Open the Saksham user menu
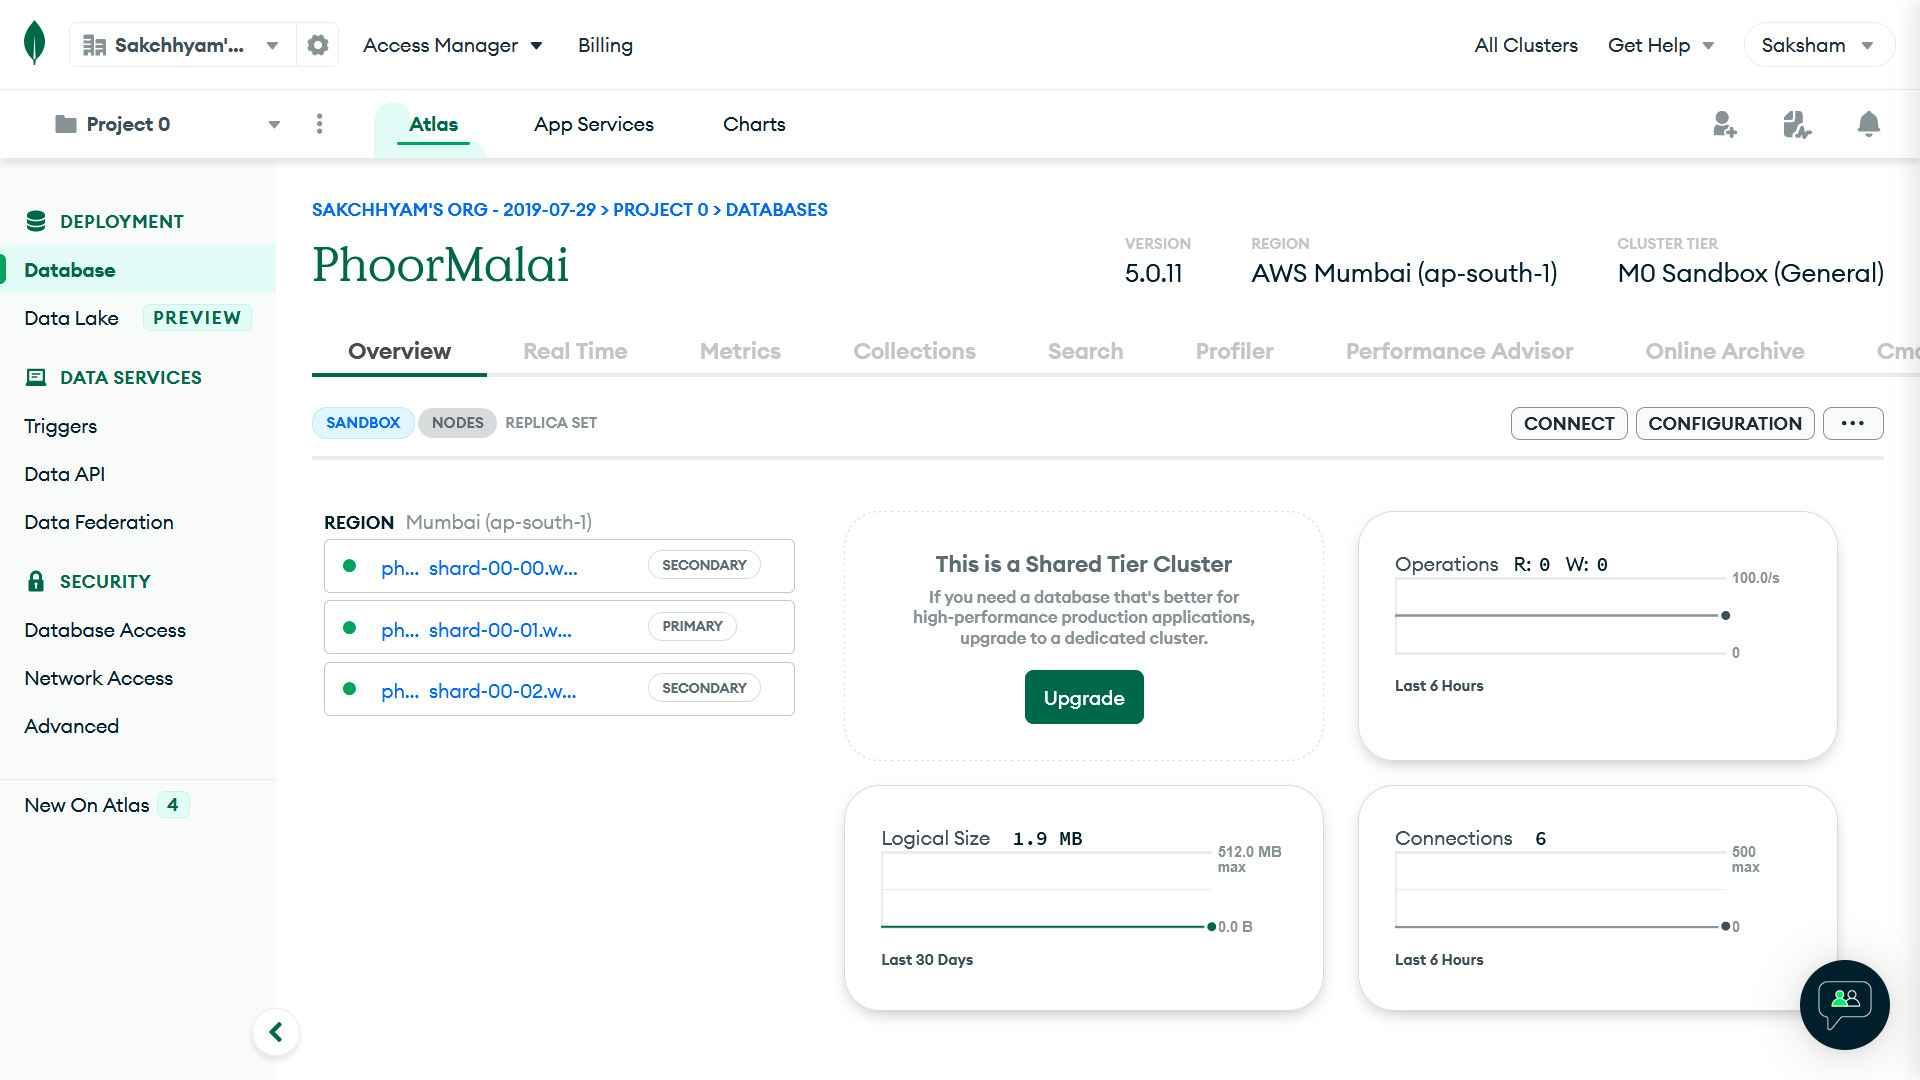 click(x=1818, y=45)
